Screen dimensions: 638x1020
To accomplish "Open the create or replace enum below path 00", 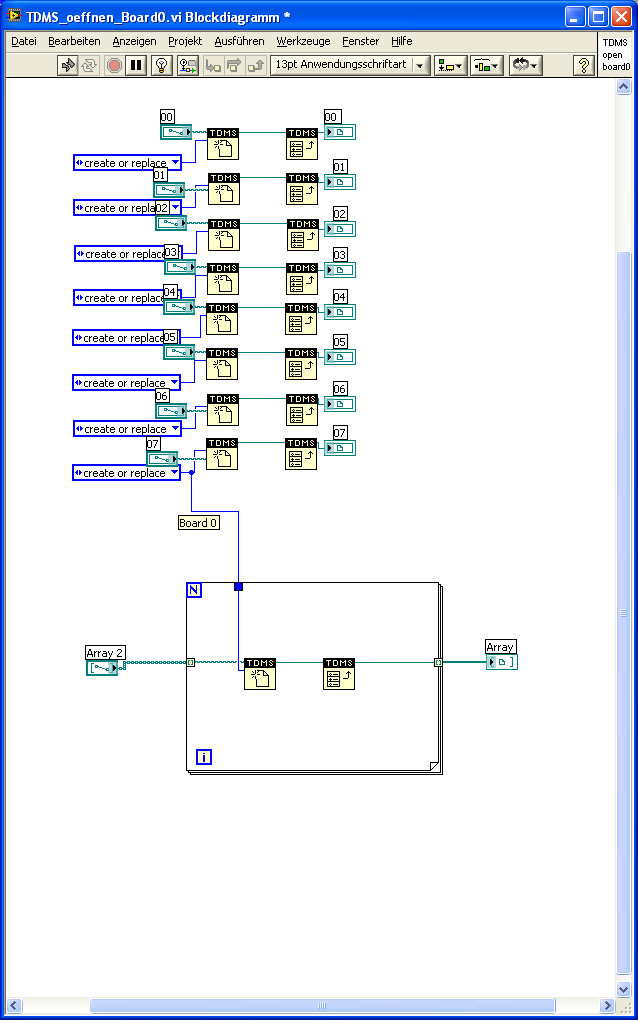I will 127,163.
